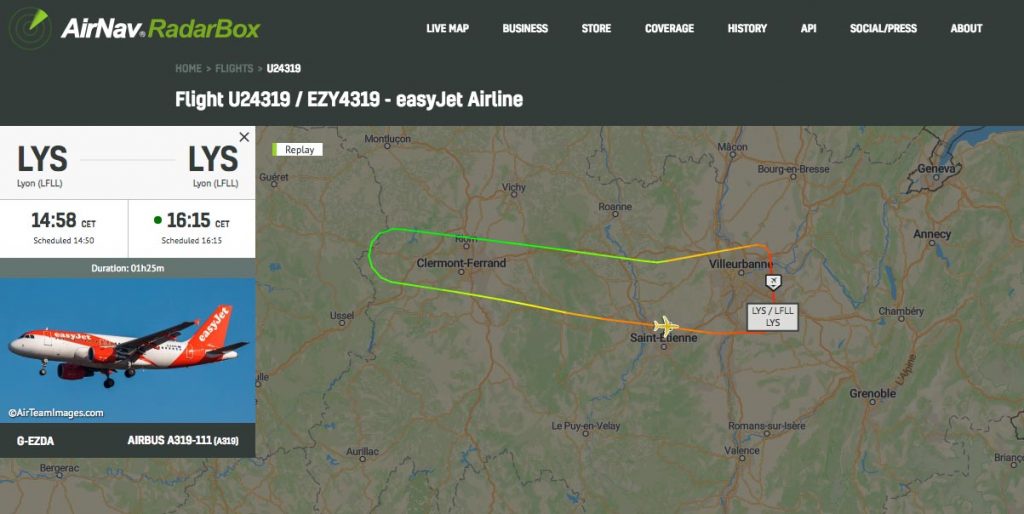
Task: Open SOCIAL/PRESS menu item
Action: coord(883,28)
